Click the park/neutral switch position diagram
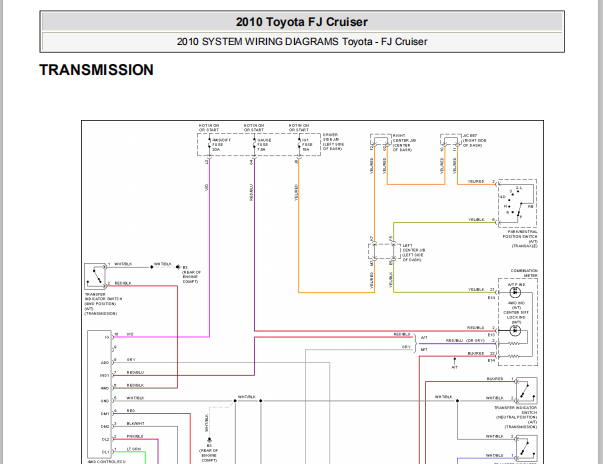Viewport: 603px width, 464px height. pos(517,203)
